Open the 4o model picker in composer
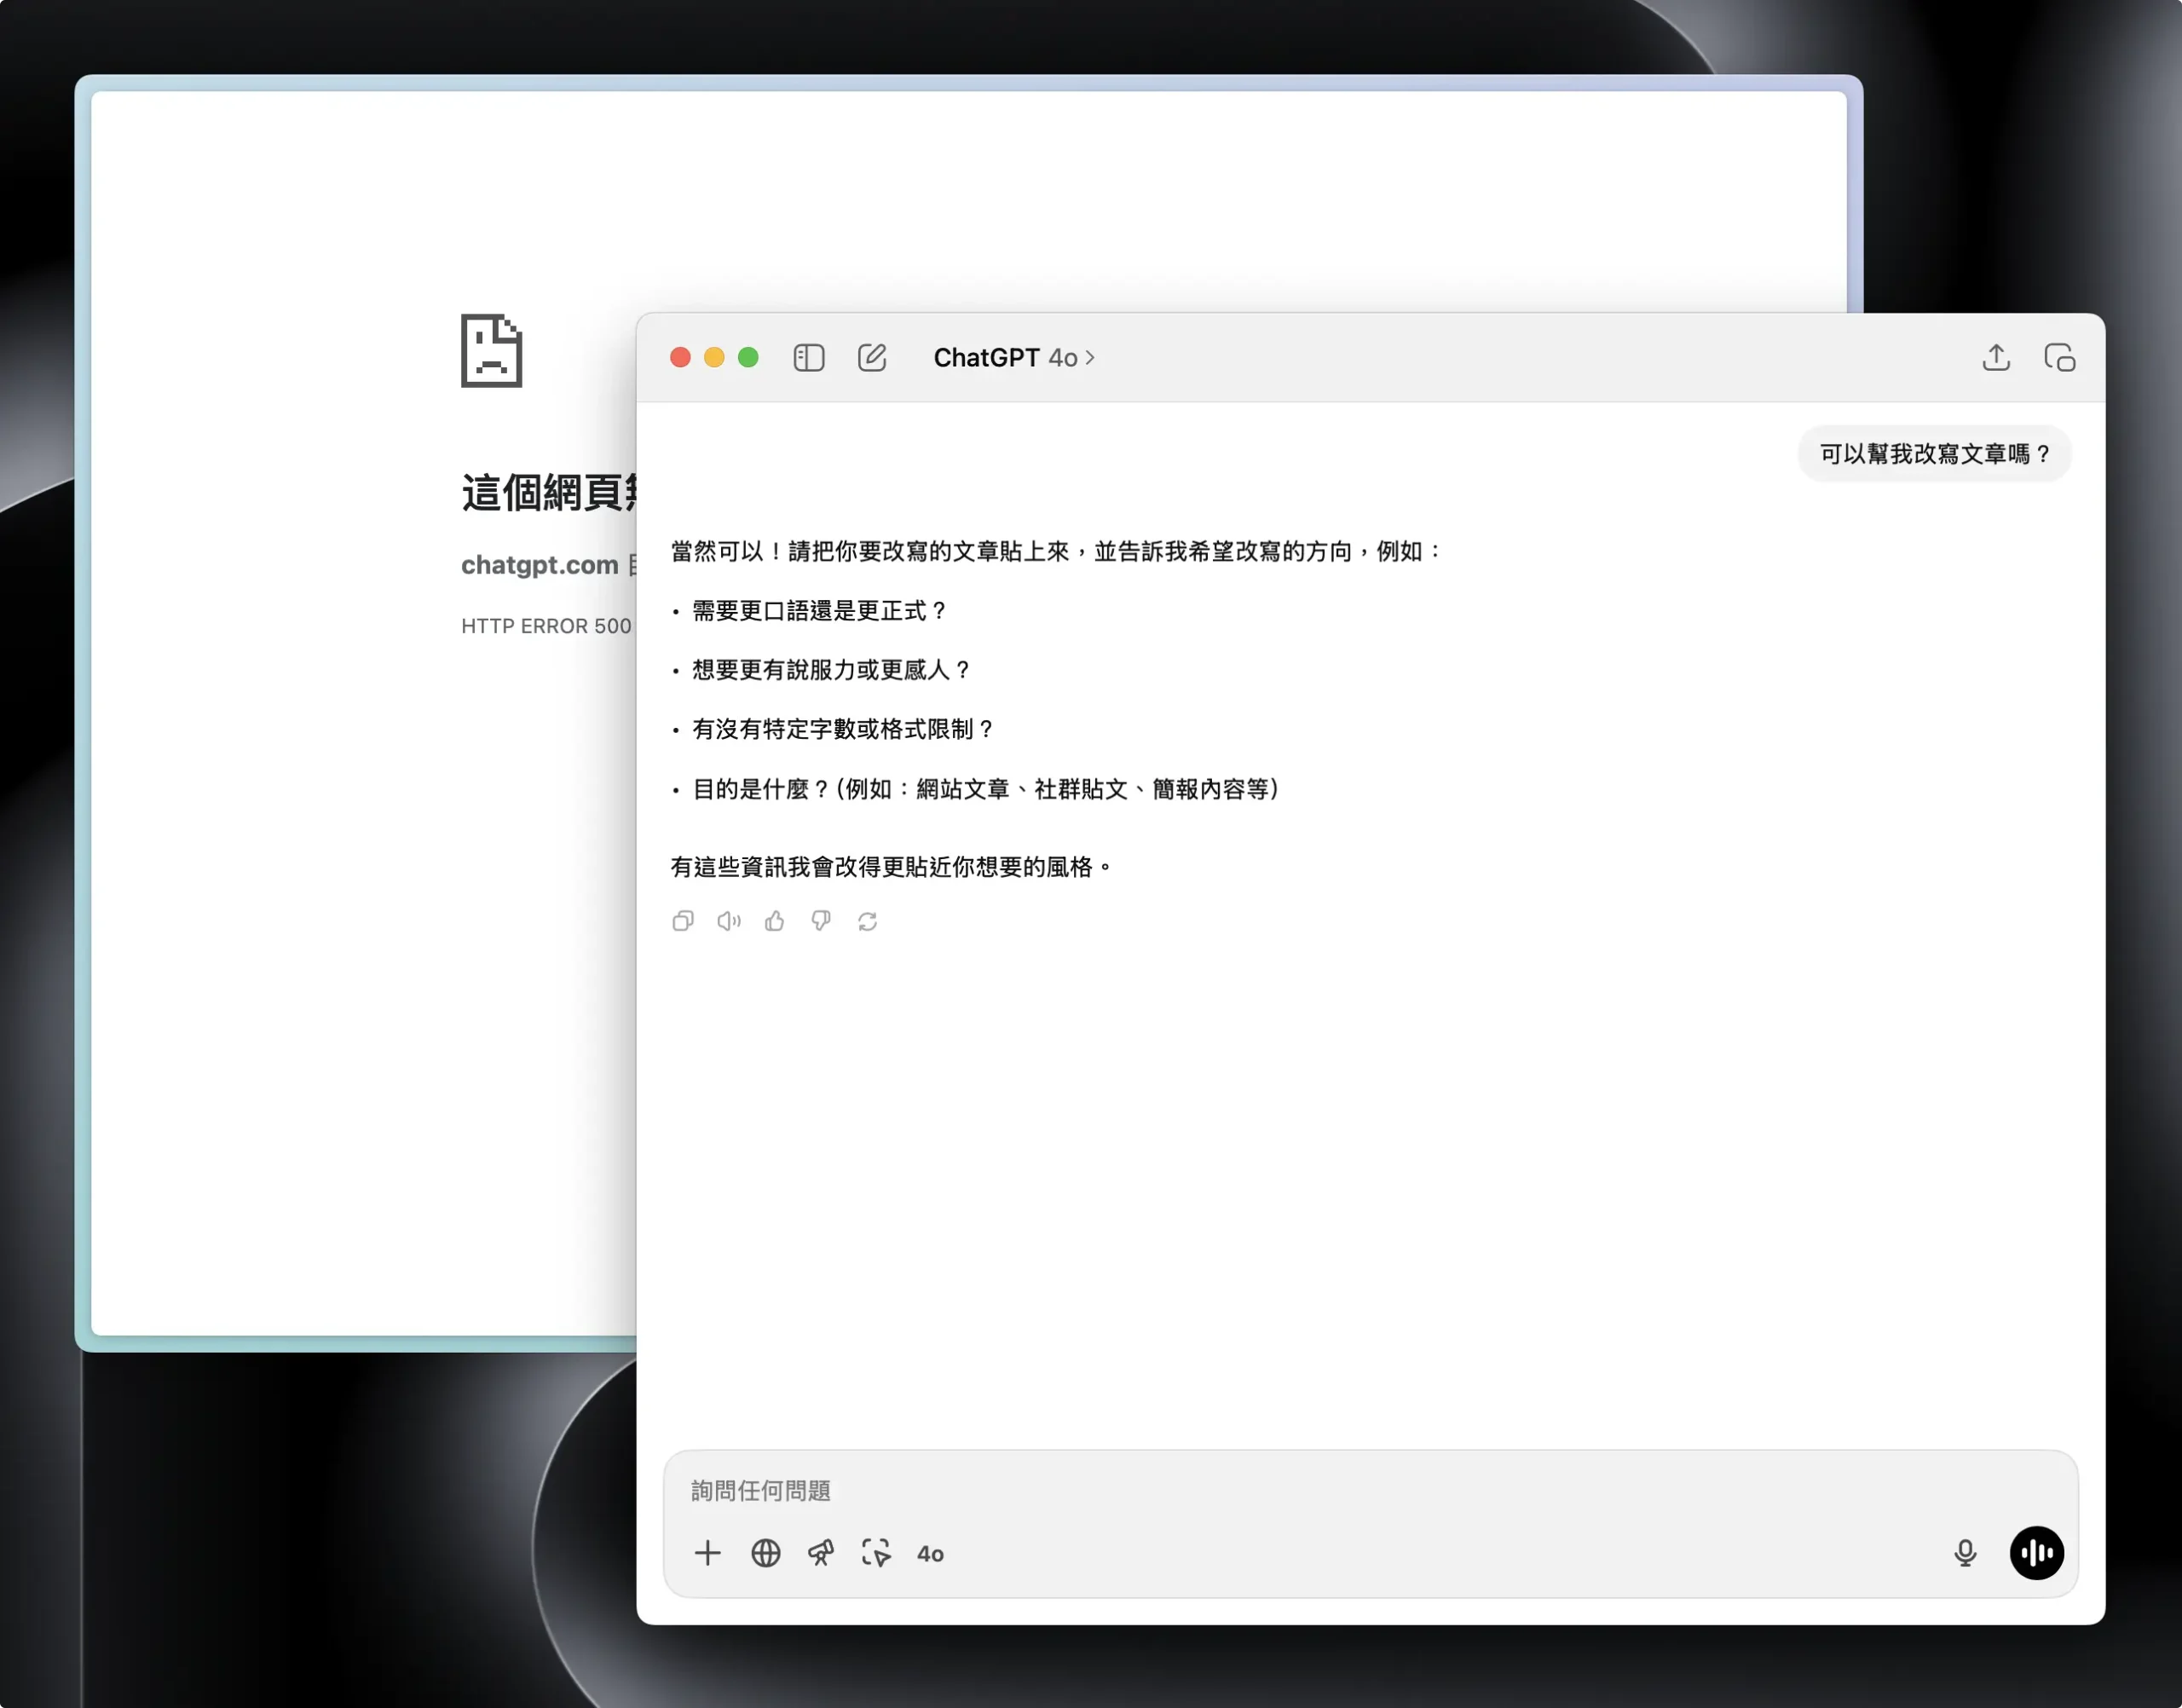2182x1708 pixels. (930, 1554)
